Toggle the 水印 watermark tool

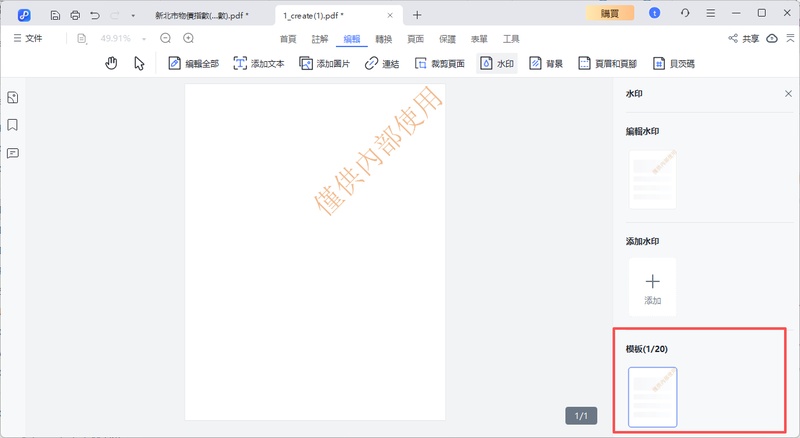coord(497,63)
